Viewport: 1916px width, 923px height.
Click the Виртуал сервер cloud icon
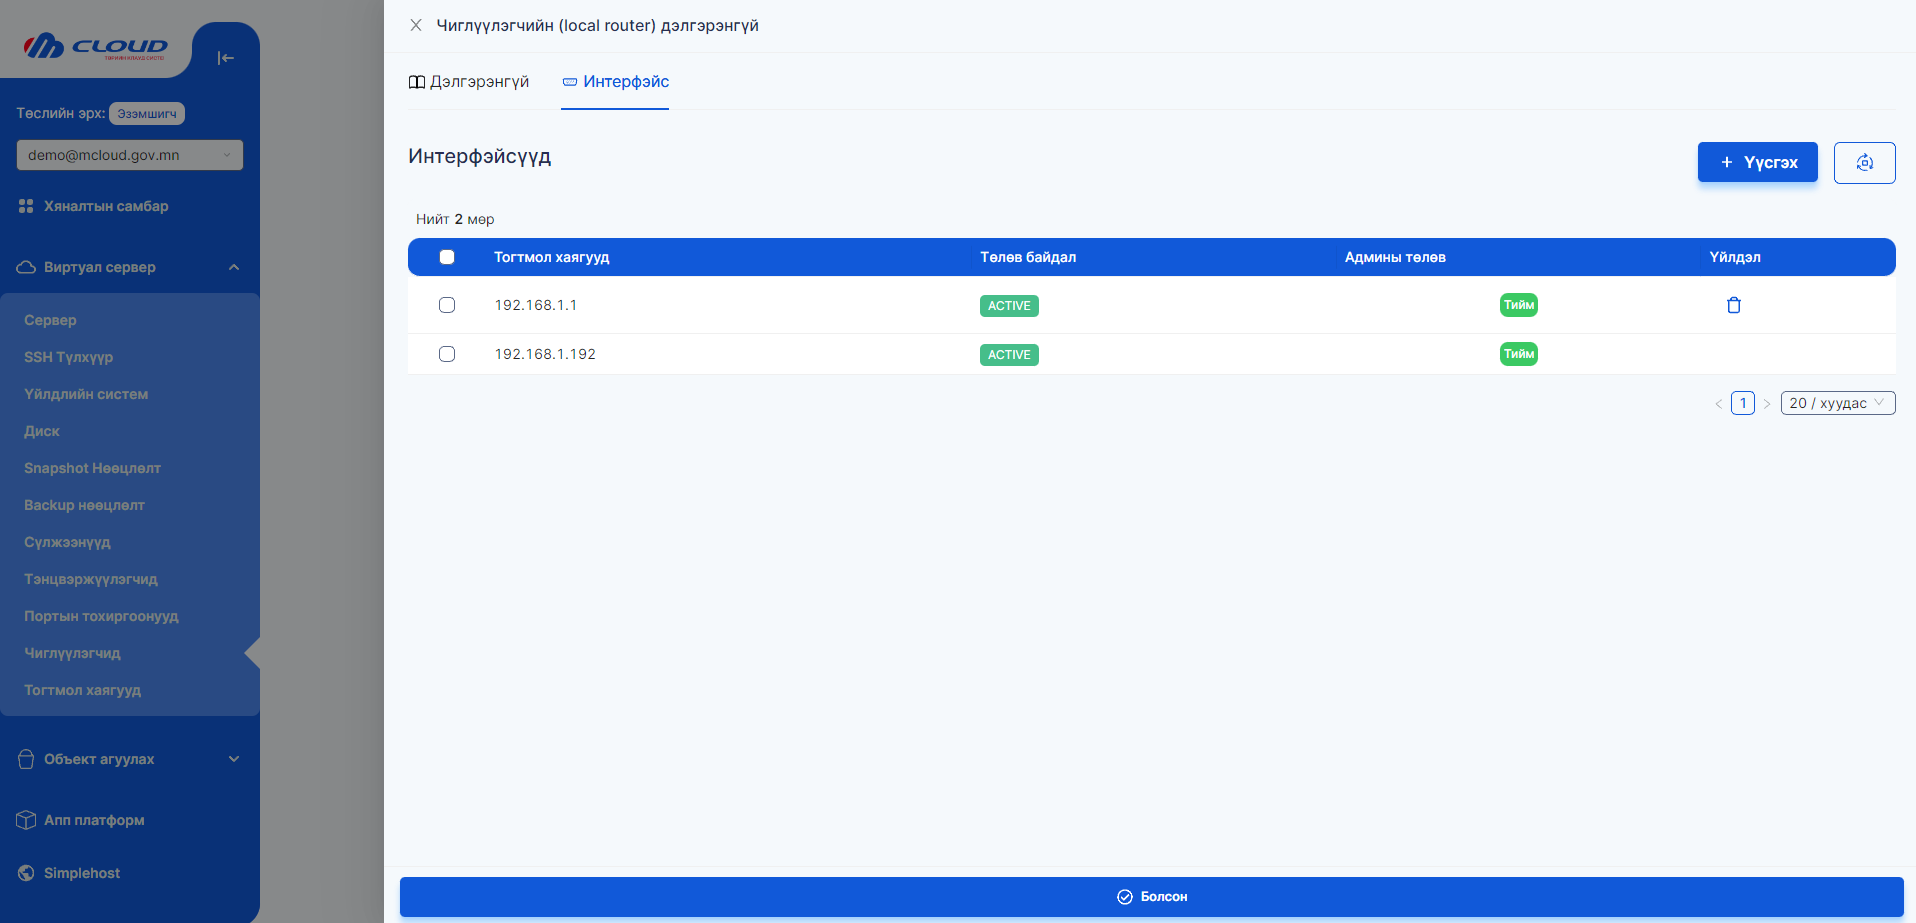[x=26, y=267]
